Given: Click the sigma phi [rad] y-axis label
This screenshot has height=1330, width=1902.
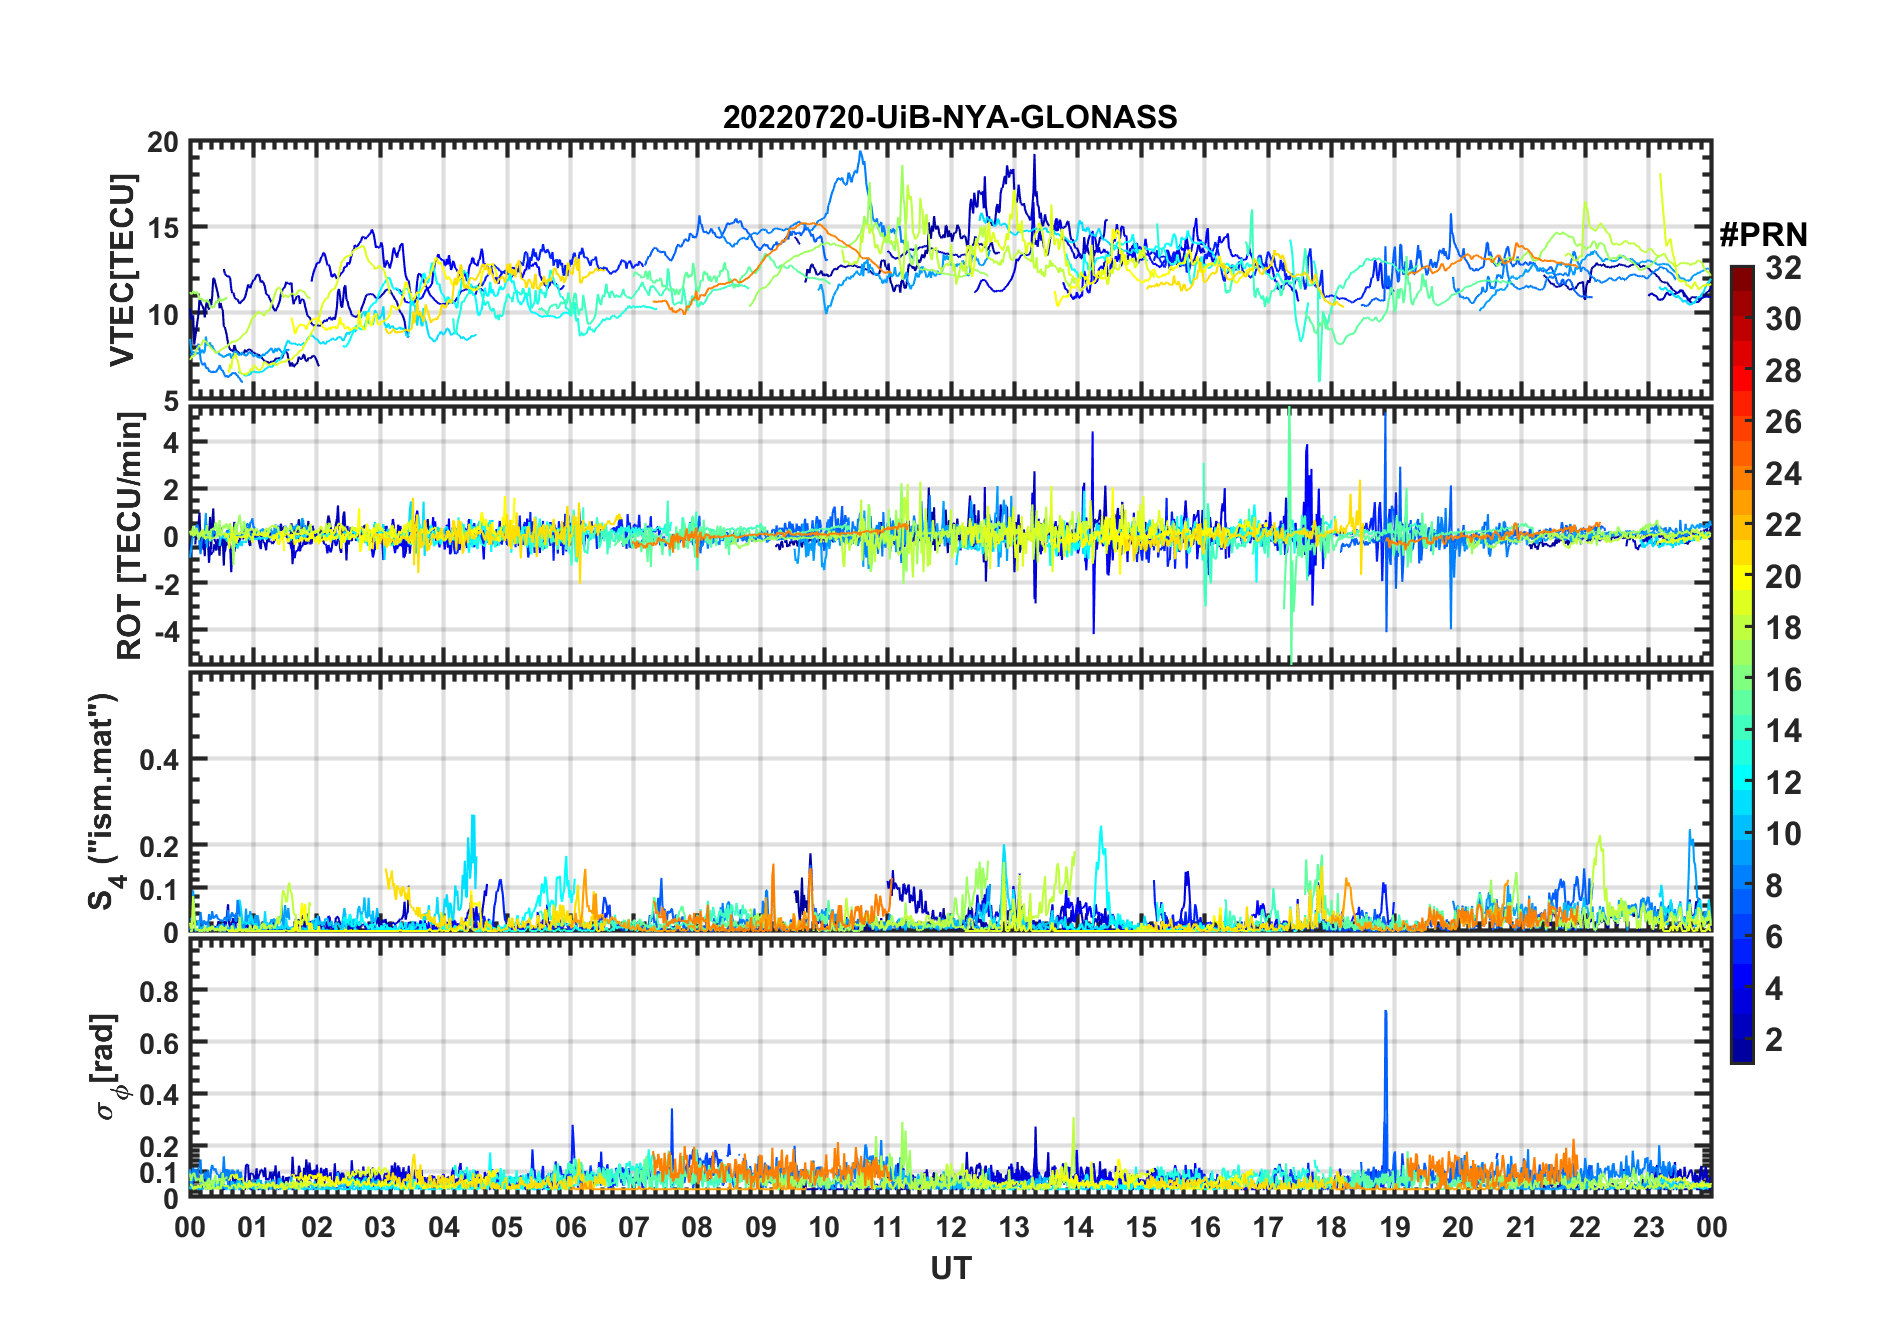Looking at the screenshot, I should (x=108, y=1066).
